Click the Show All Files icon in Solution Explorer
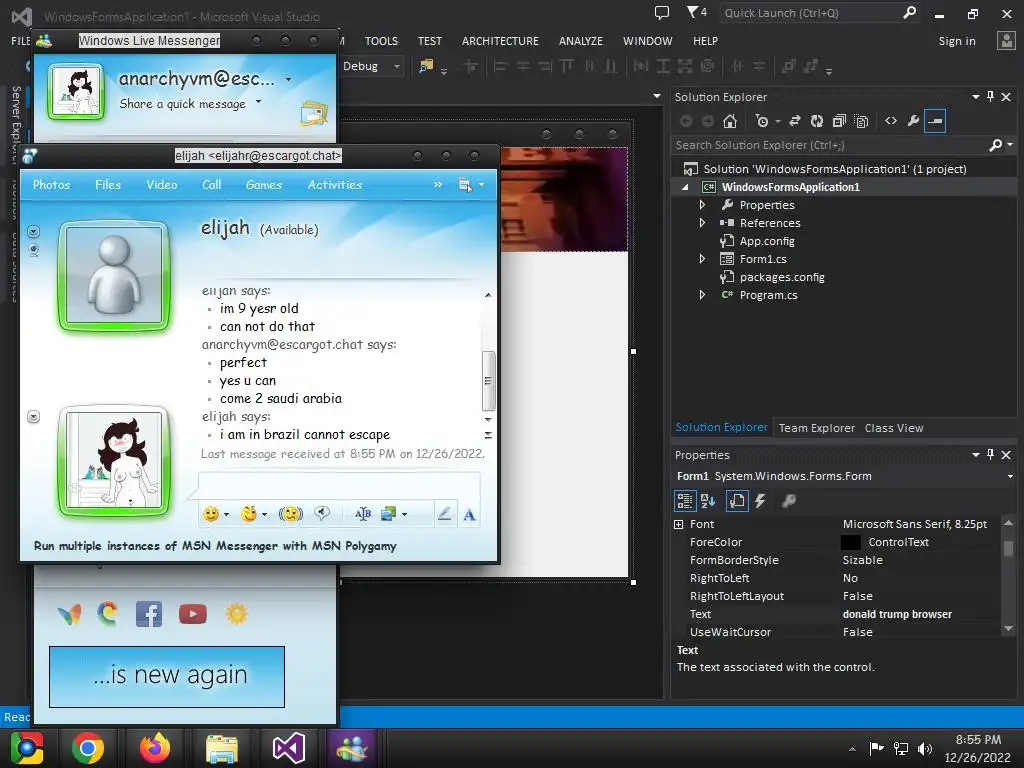This screenshot has width=1024, height=768. pos(861,121)
